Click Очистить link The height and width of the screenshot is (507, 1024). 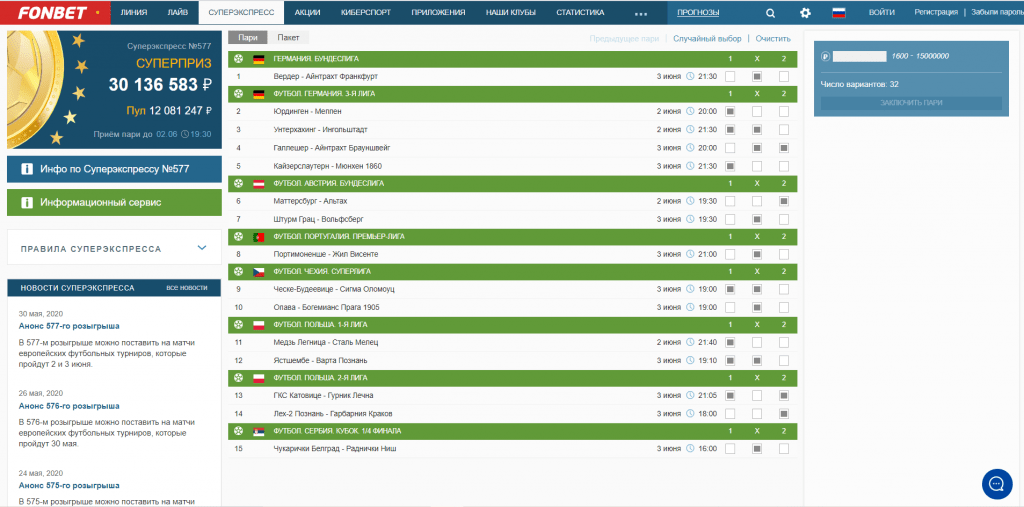[x=773, y=39]
